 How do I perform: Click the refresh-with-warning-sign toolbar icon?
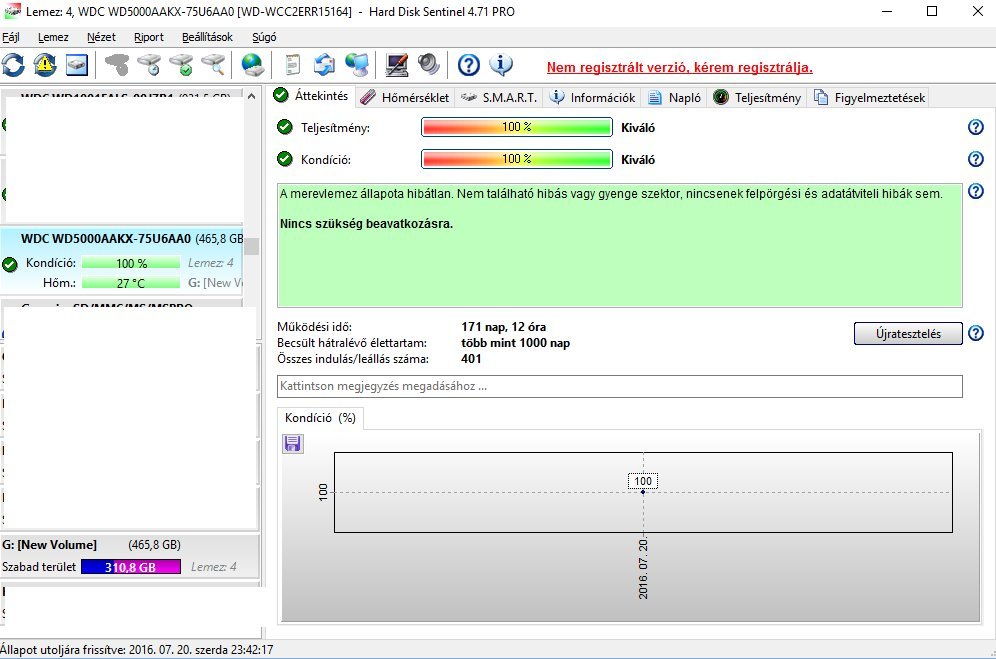point(44,65)
